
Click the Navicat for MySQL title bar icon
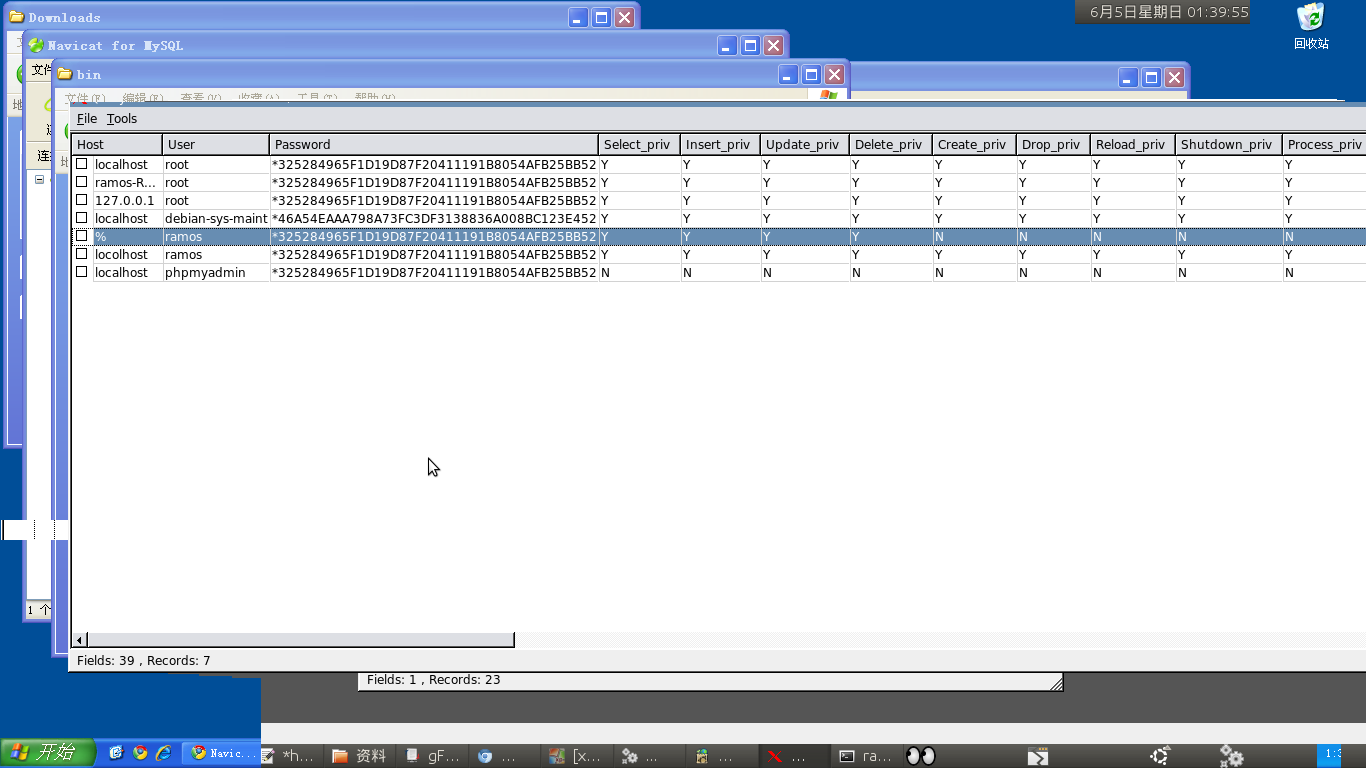[x=36, y=45]
